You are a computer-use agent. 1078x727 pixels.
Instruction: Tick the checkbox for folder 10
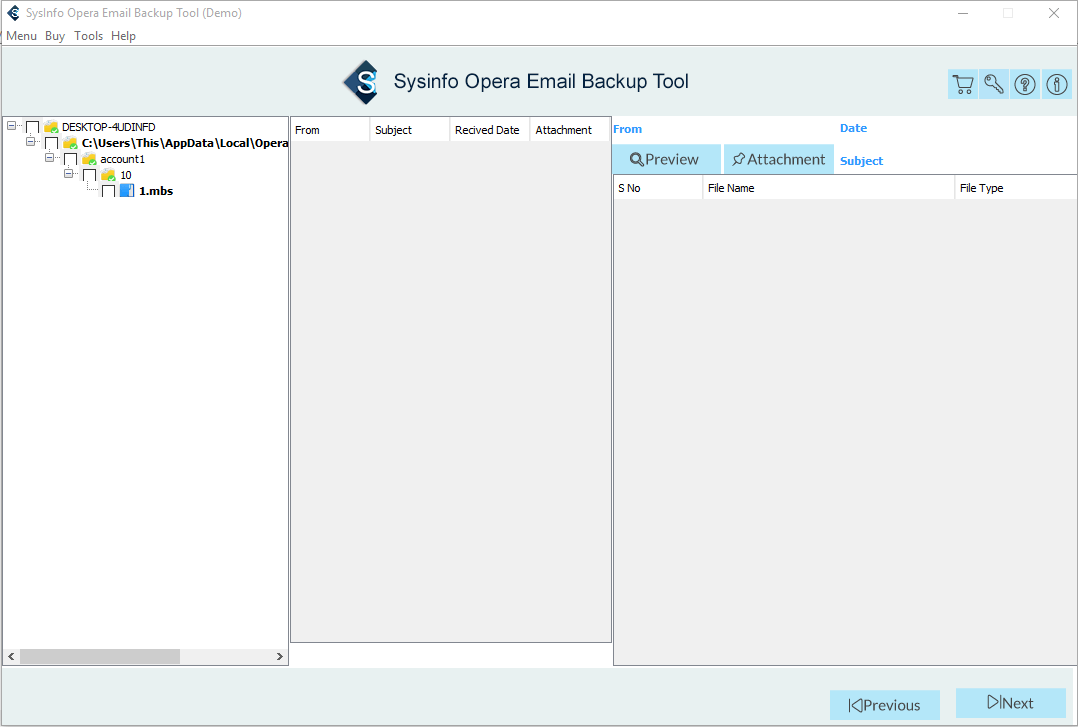coord(89,175)
